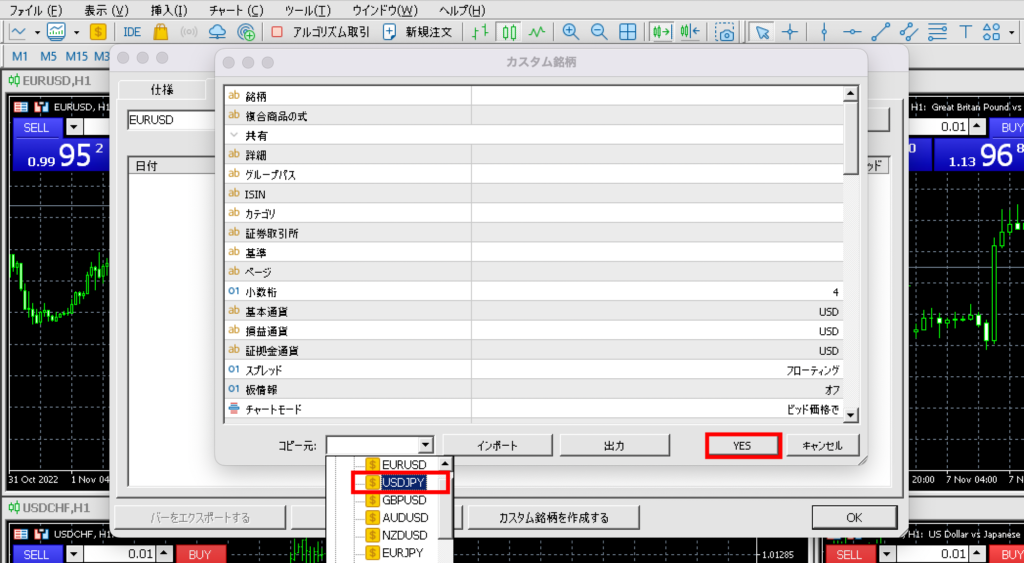
Task: Select the M5 timeframe
Action: (48, 56)
